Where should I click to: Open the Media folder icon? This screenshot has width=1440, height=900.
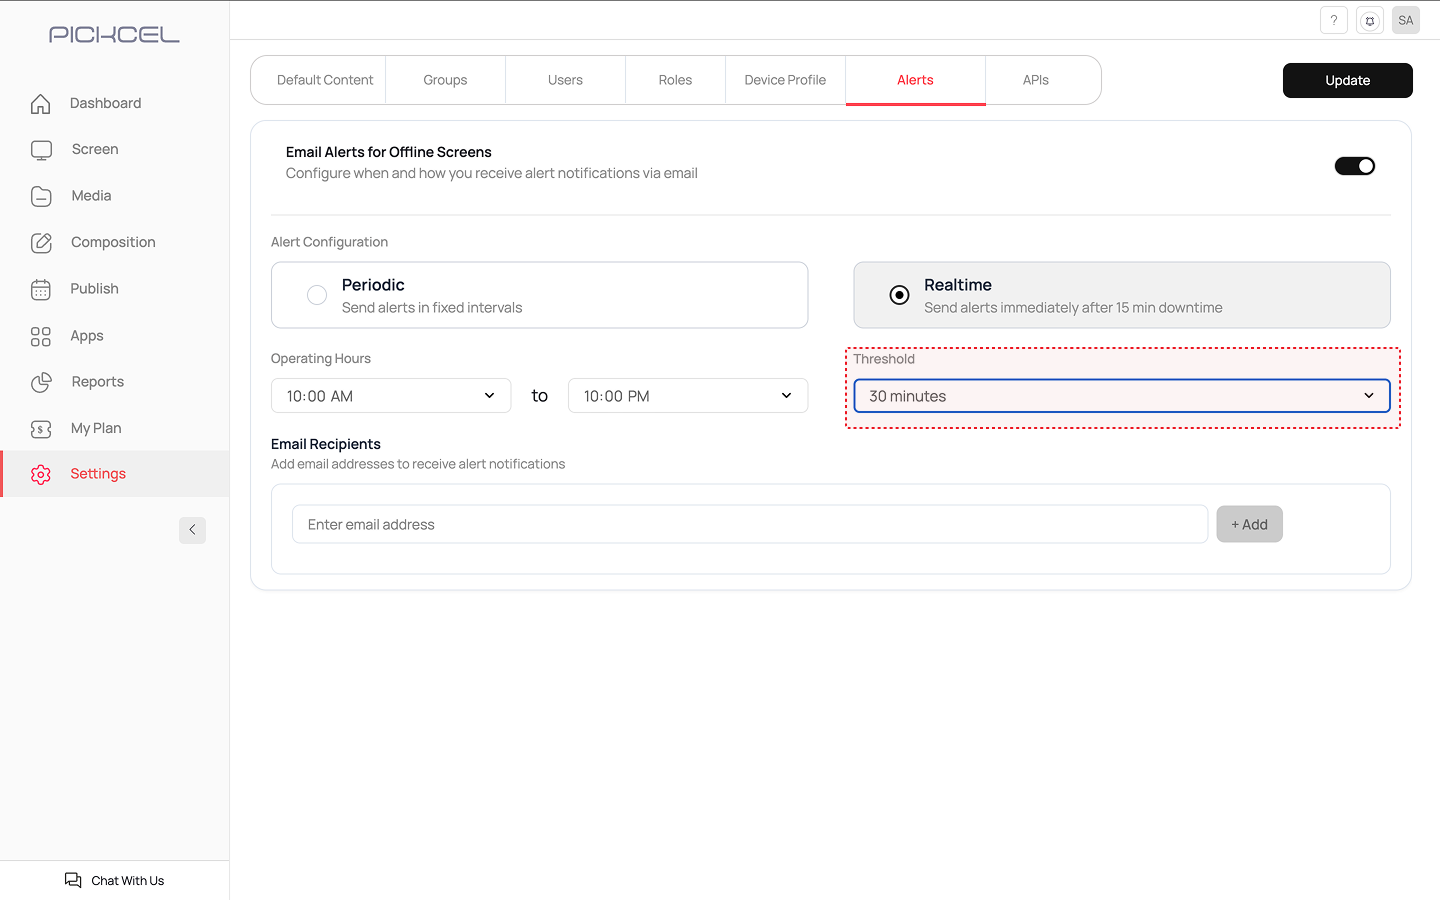(x=41, y=196)
